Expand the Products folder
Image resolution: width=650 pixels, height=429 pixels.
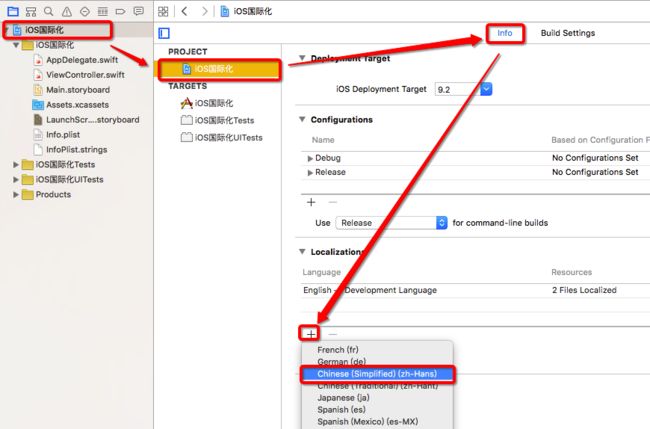tap(16, 194)
